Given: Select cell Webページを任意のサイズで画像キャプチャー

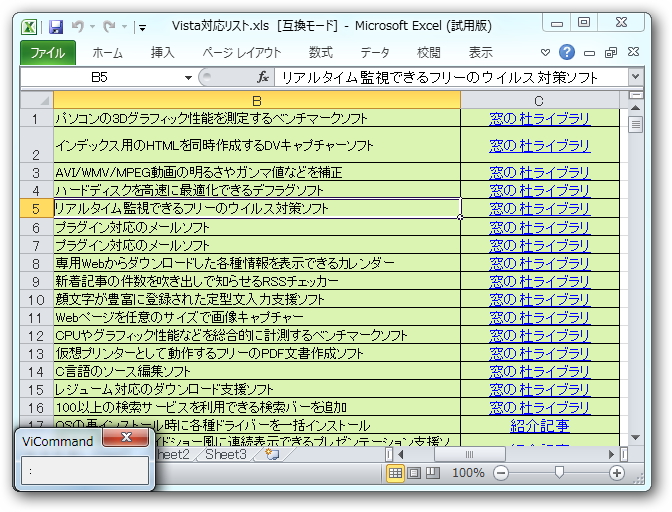Looking at the screenshot, I should pyautogui.click(x=257, y=317).
